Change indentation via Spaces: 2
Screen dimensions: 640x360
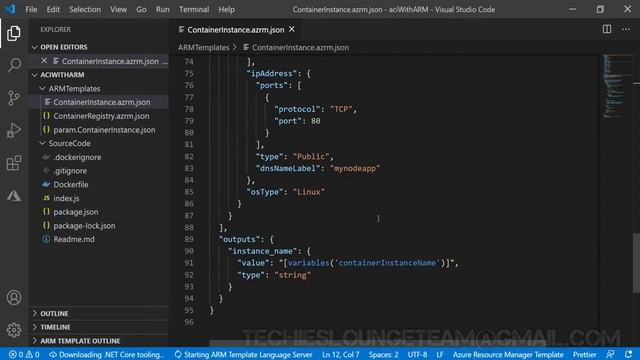coord(383,354)
